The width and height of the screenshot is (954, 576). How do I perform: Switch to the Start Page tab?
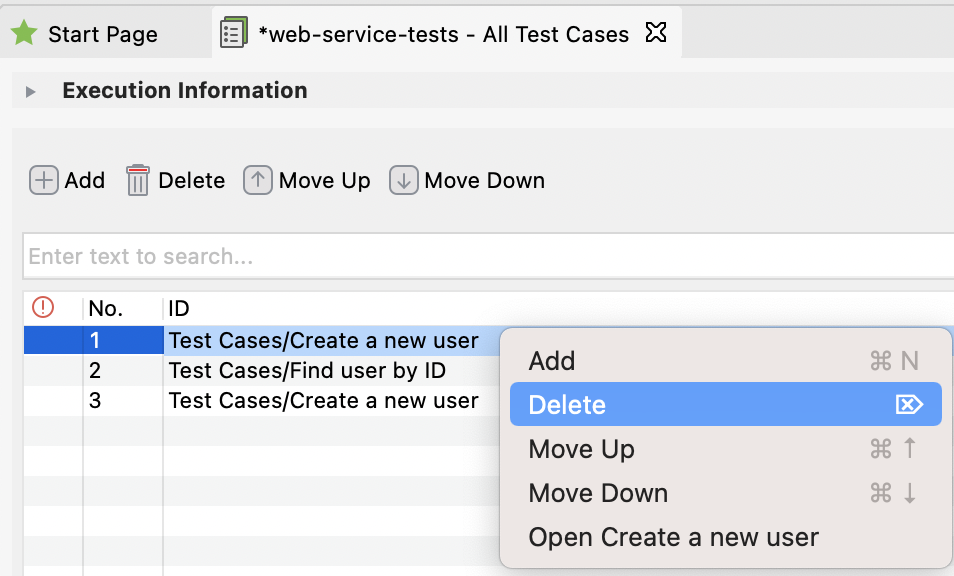100,32
